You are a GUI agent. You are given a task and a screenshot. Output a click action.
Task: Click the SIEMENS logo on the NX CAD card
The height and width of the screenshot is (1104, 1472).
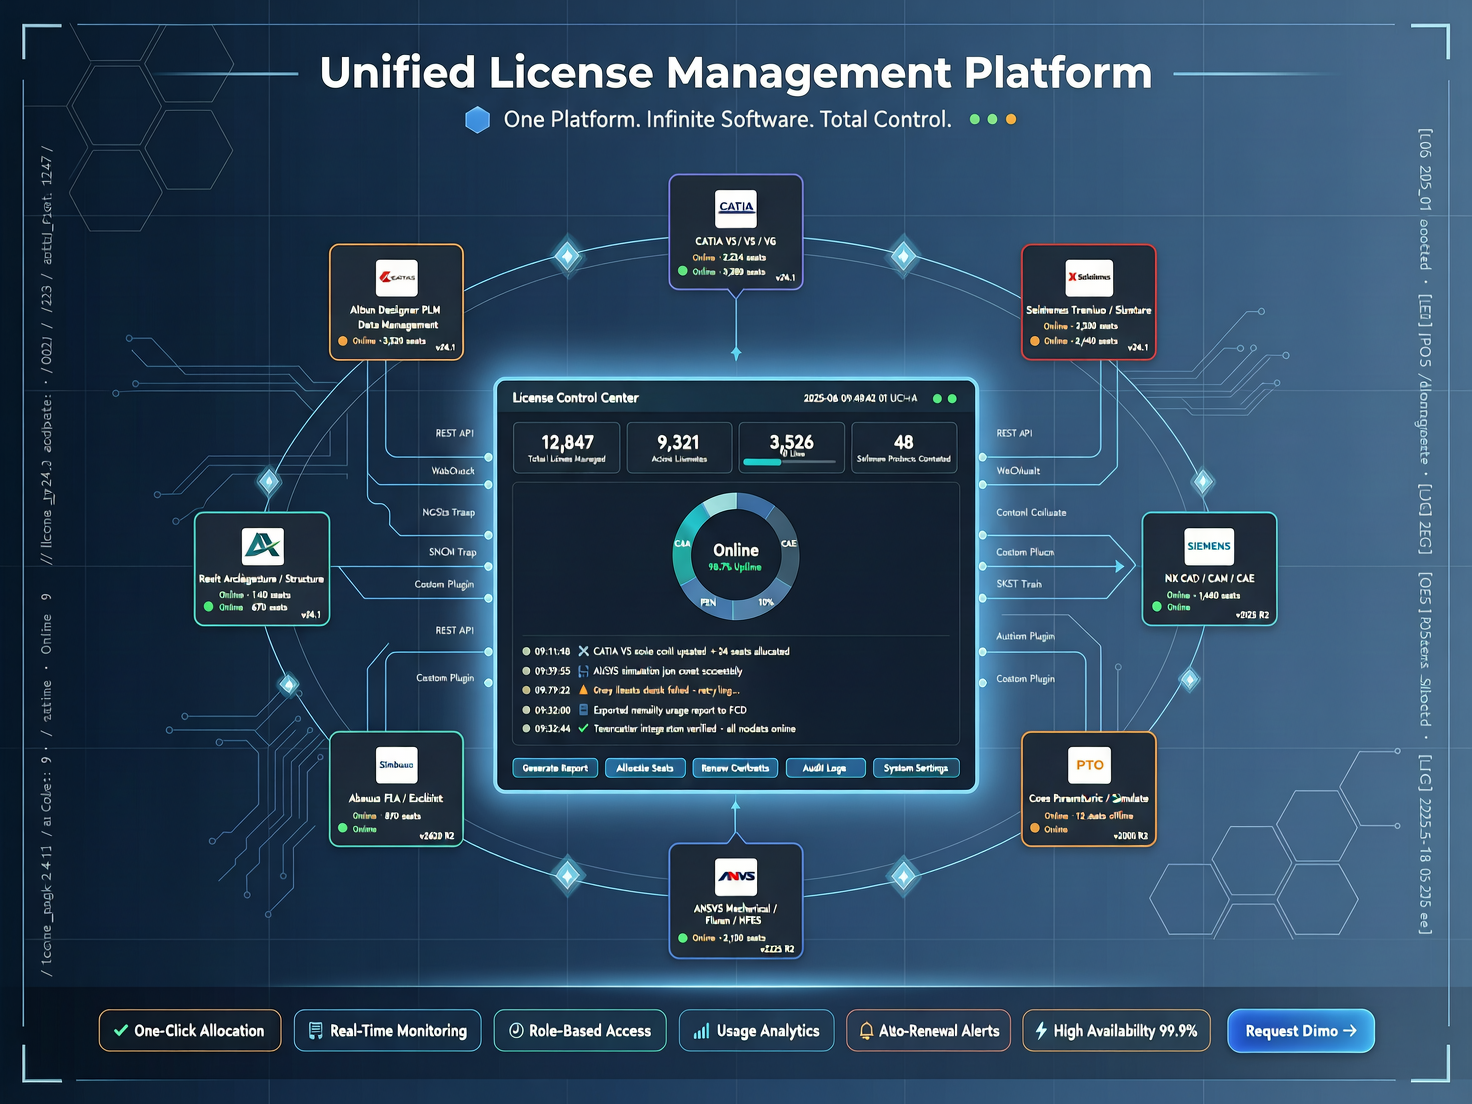1209,546
